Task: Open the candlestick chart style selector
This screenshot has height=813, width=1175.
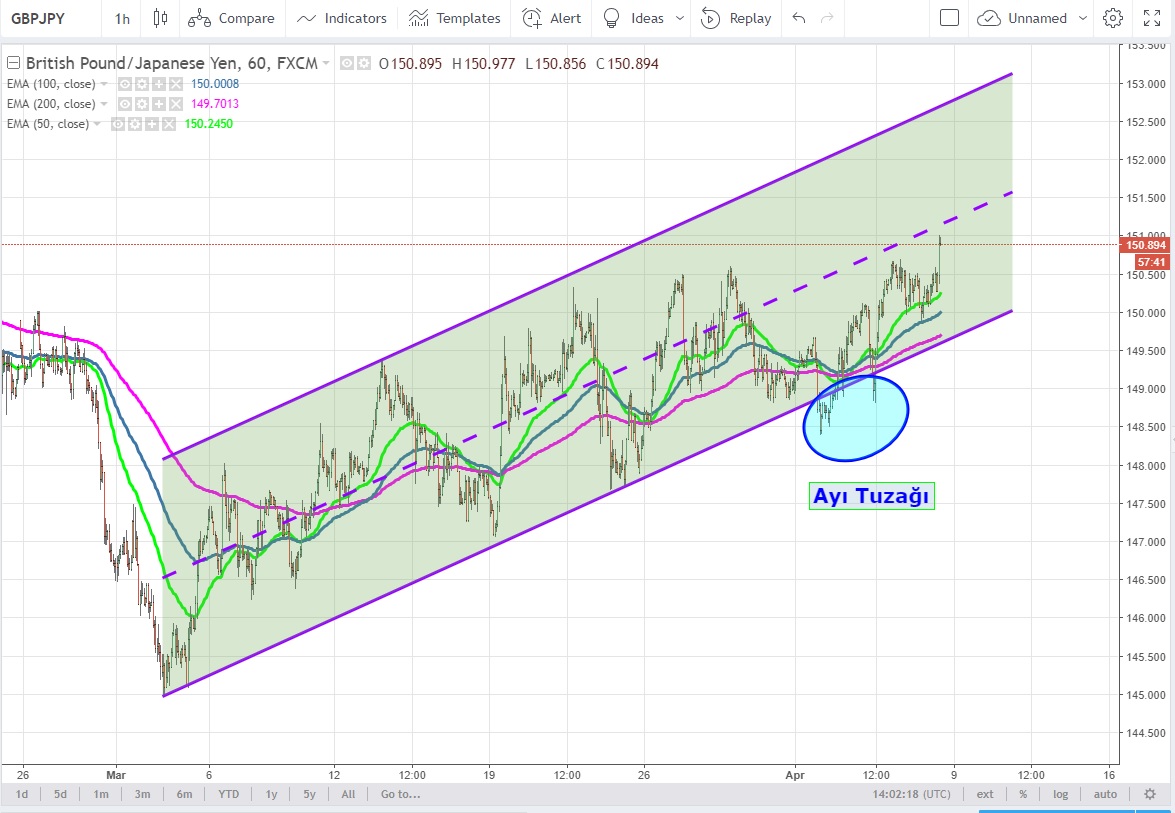Action: click(160, 18)
